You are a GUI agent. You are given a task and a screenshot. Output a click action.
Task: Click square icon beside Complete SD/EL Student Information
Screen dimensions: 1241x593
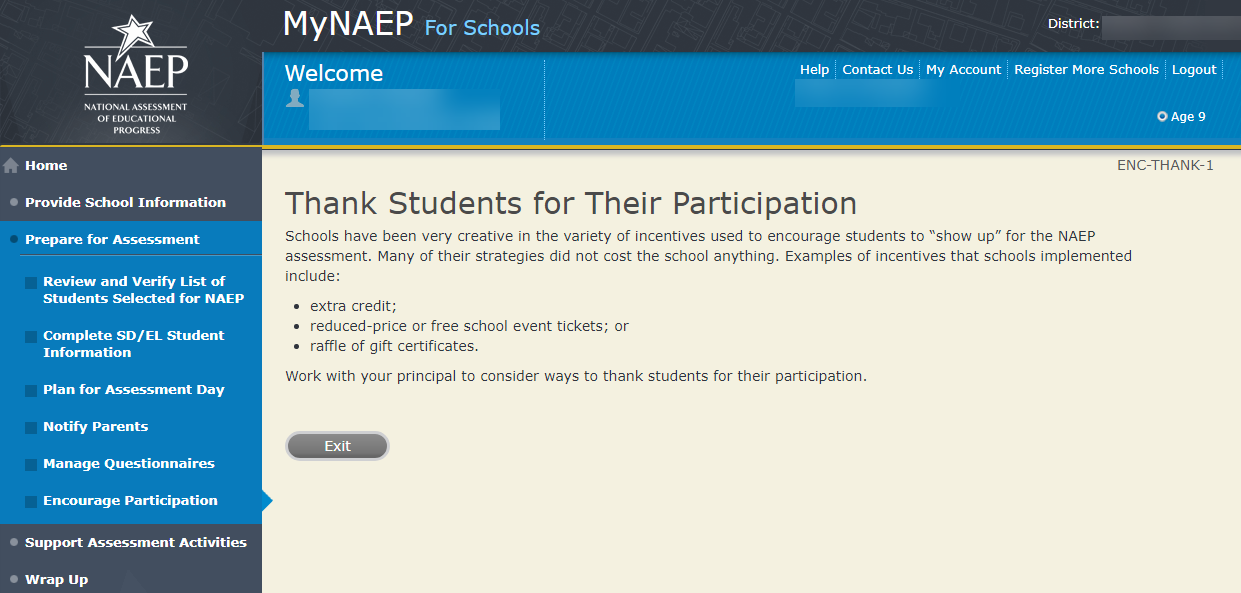(x=31, y=337)
